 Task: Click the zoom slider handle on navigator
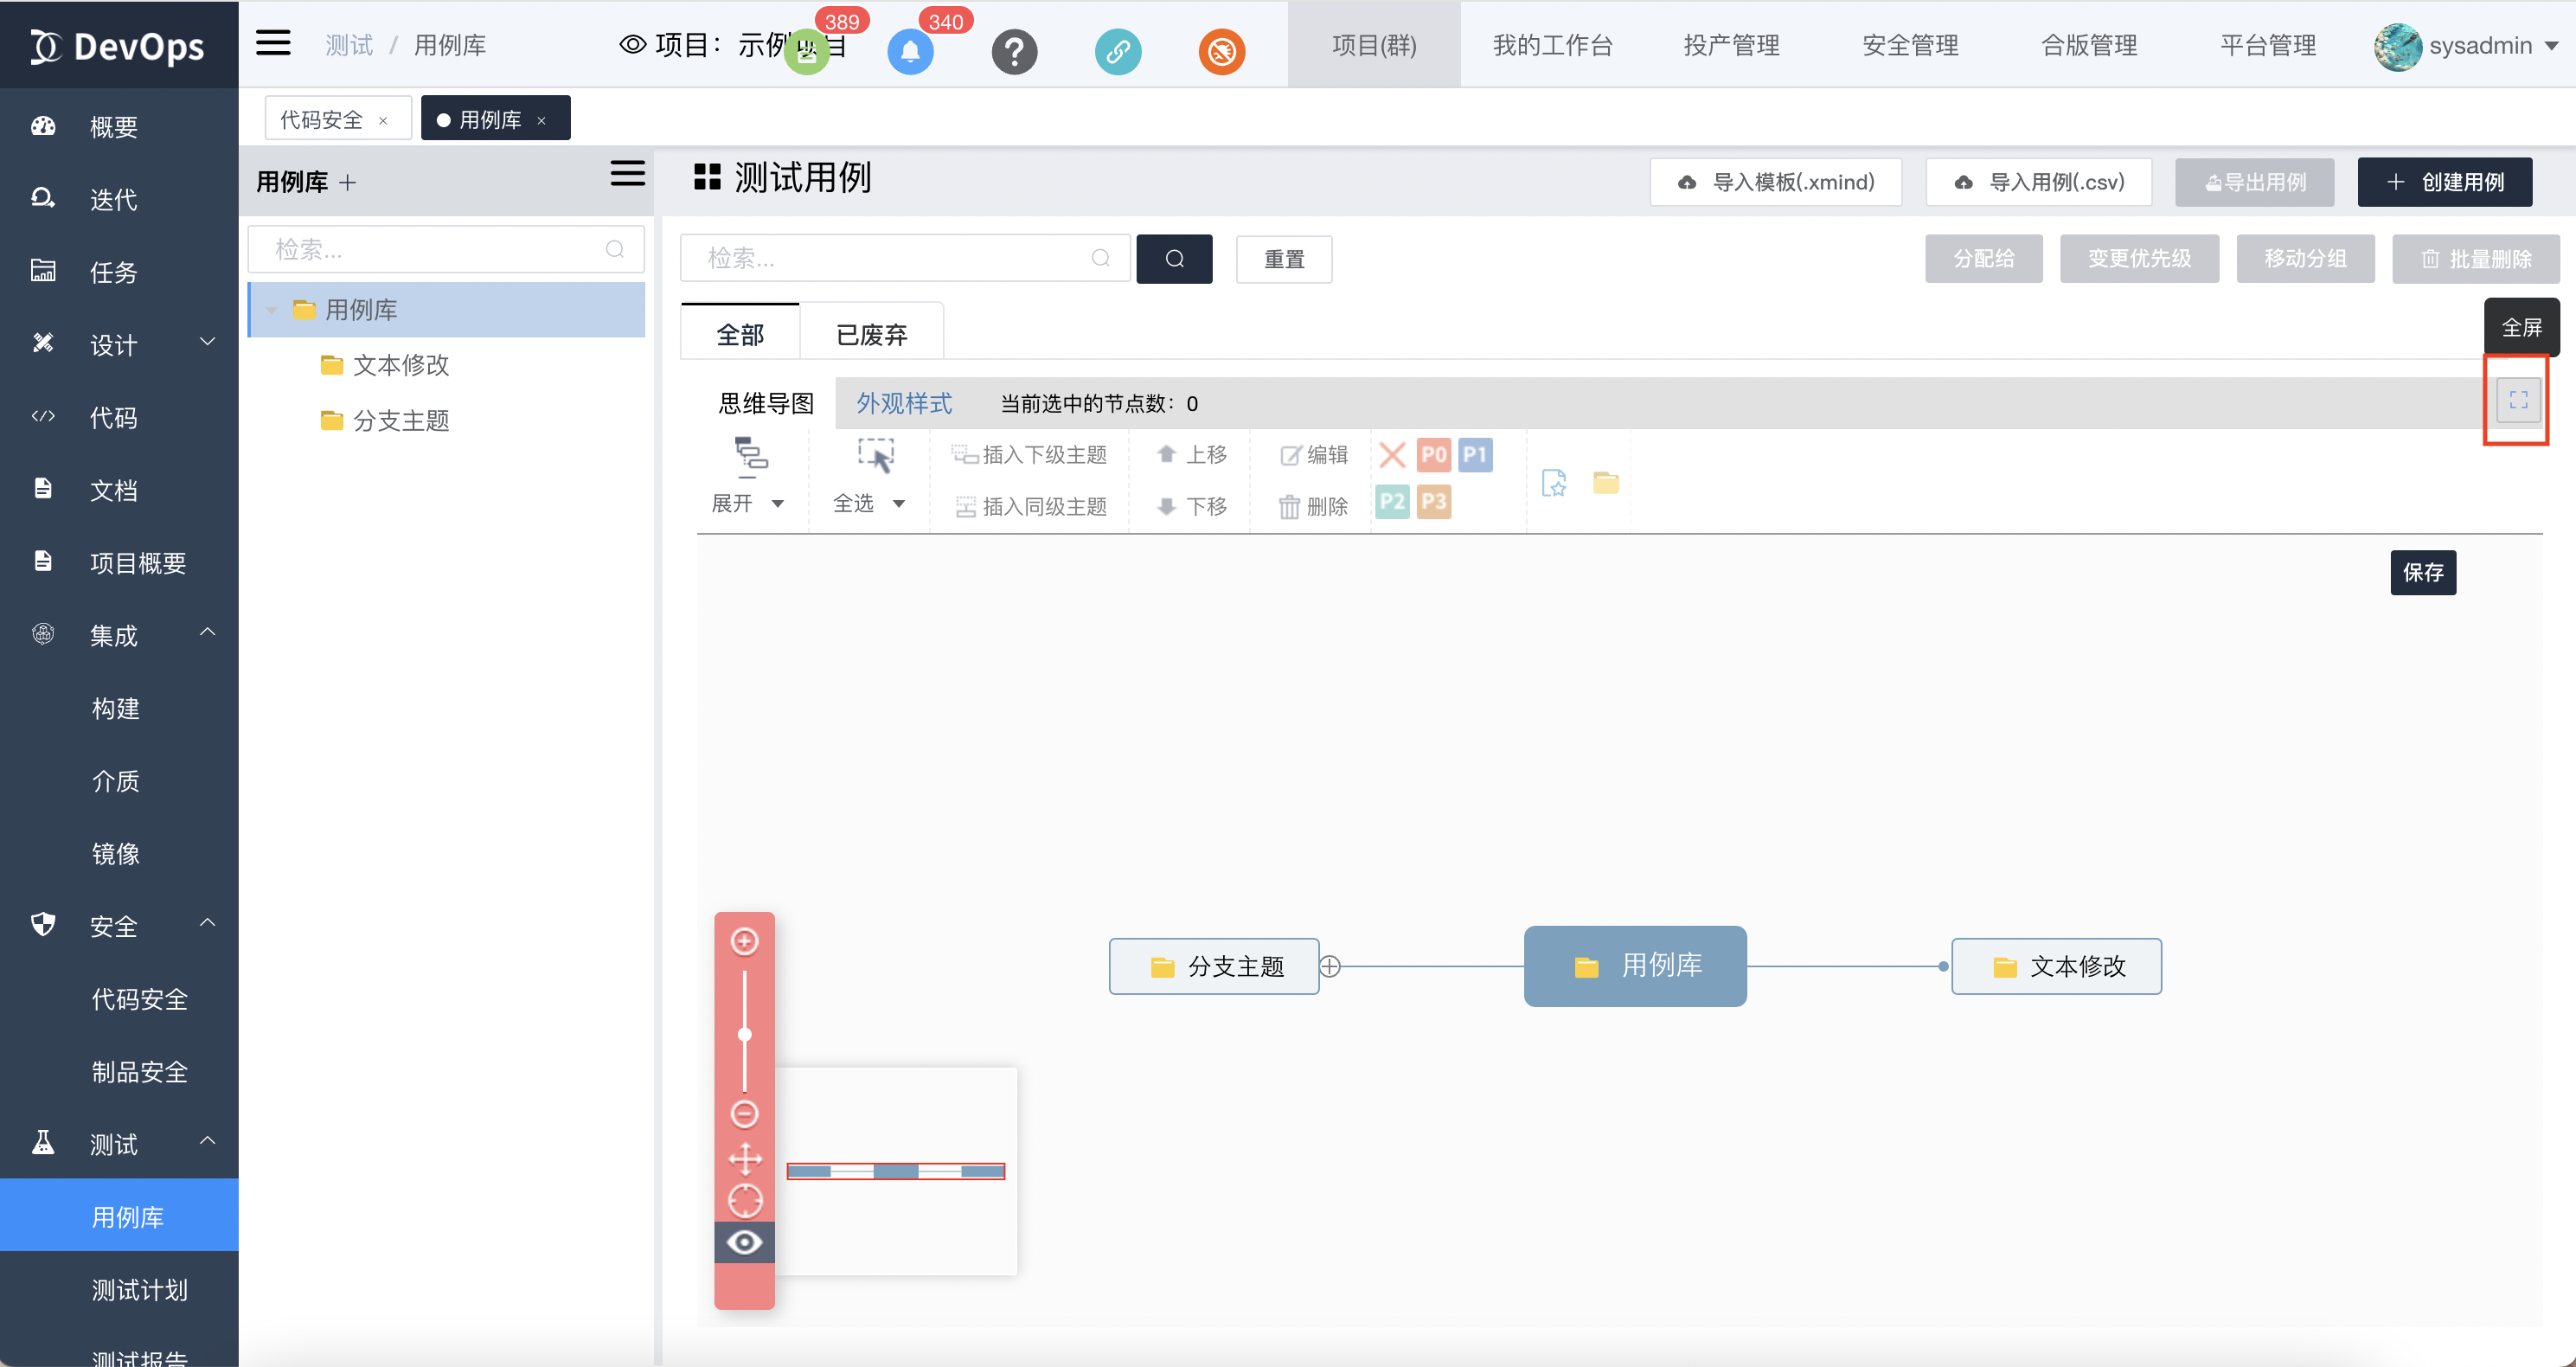pos(744,1034)
